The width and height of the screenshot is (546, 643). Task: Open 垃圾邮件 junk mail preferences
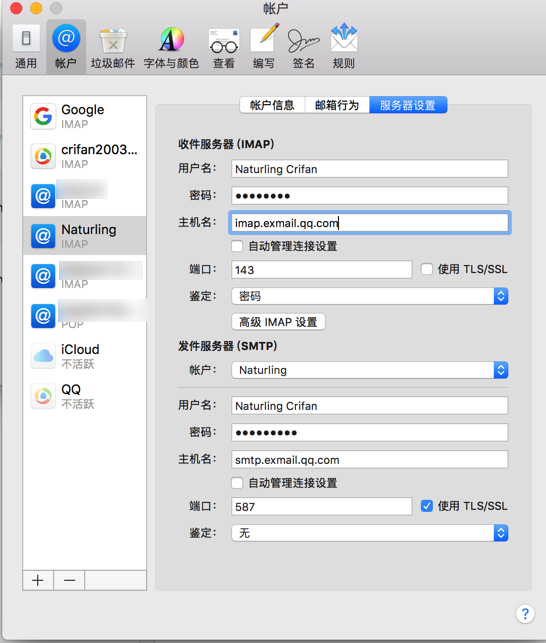[113, 46]
